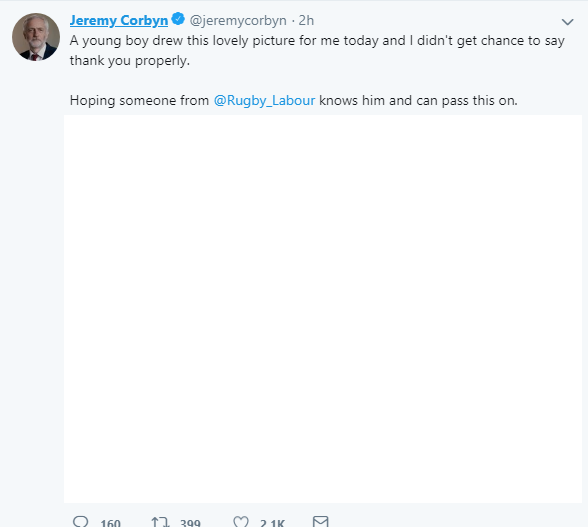This screenshot has height=527, width=588.
Task: Click the 160 replies count
Action: (110, 523)
